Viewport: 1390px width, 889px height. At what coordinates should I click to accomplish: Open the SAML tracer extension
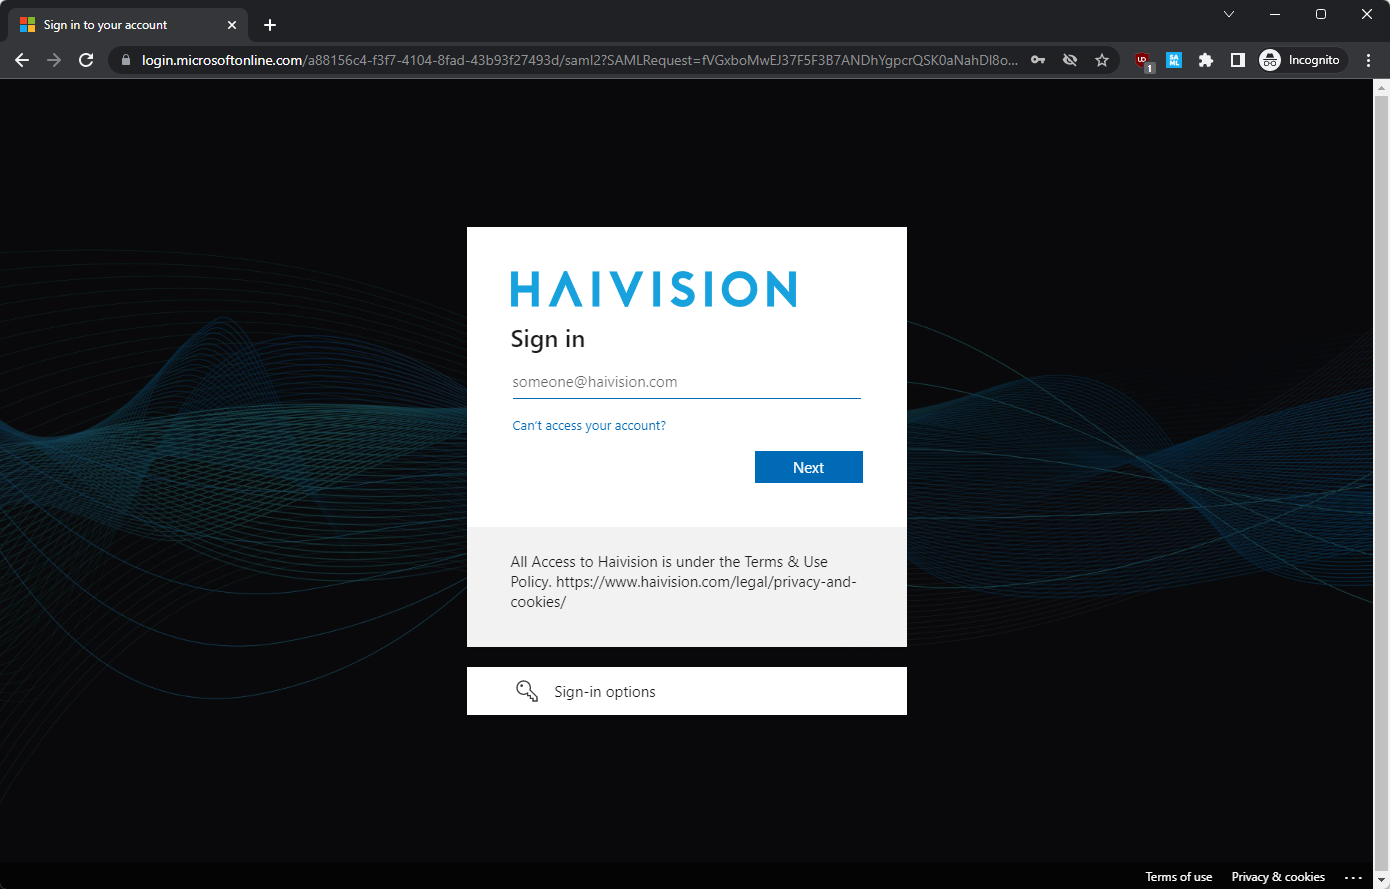click(1174, 60)
